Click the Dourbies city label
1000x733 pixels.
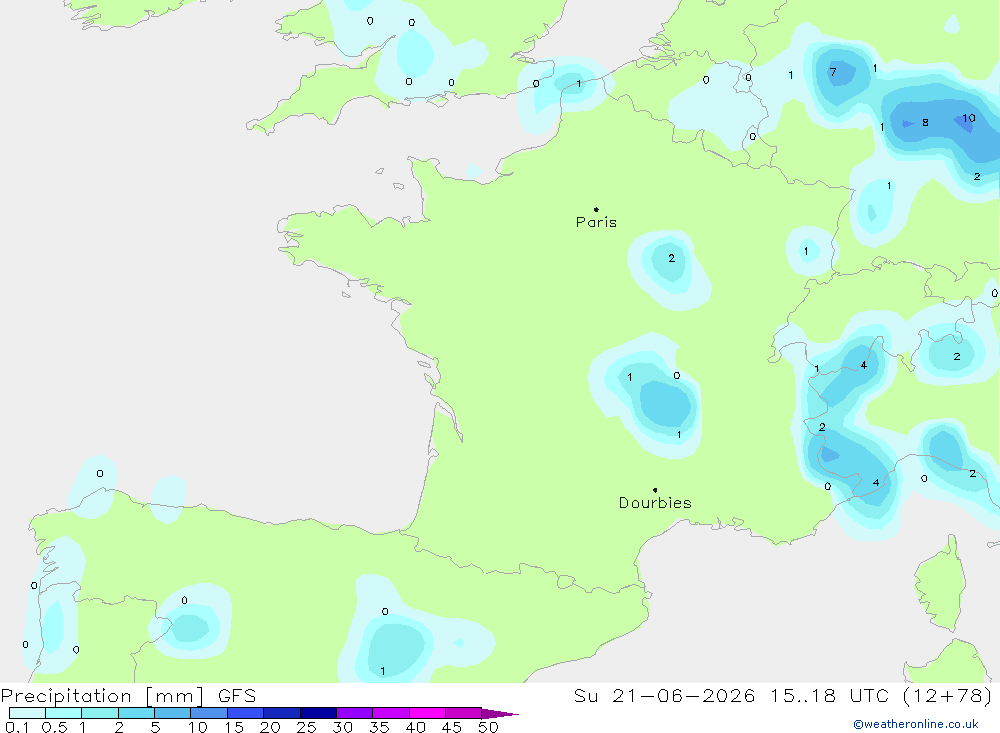click(655, 503)
